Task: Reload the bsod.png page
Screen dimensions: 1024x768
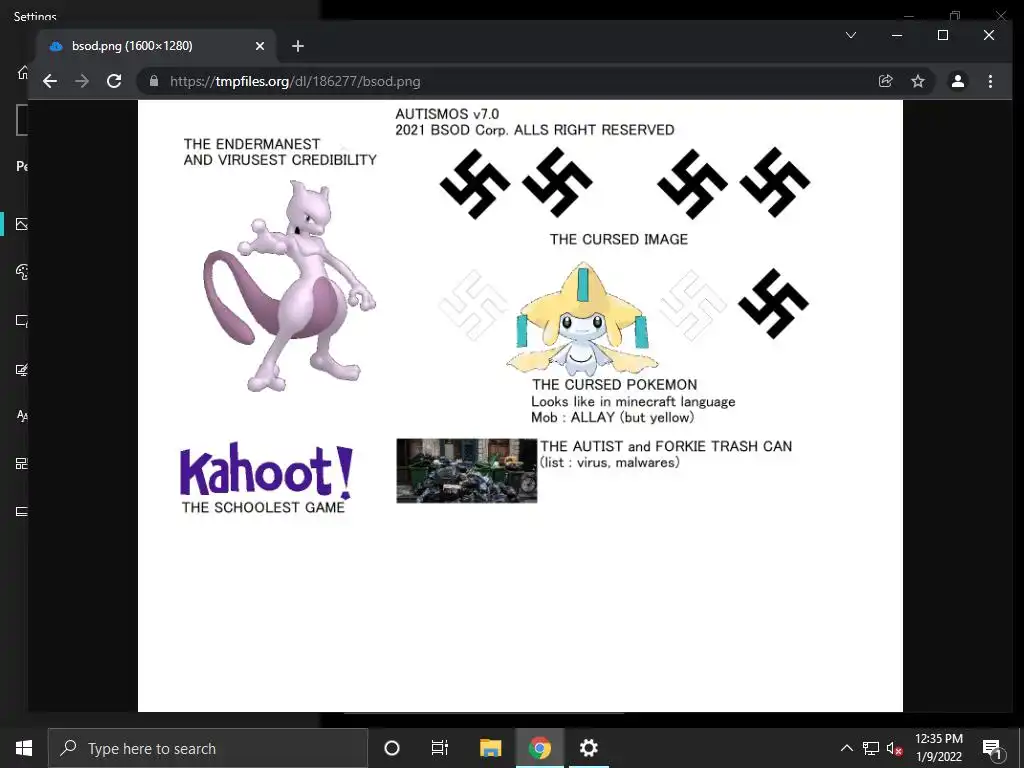Action: pos(114,81)
